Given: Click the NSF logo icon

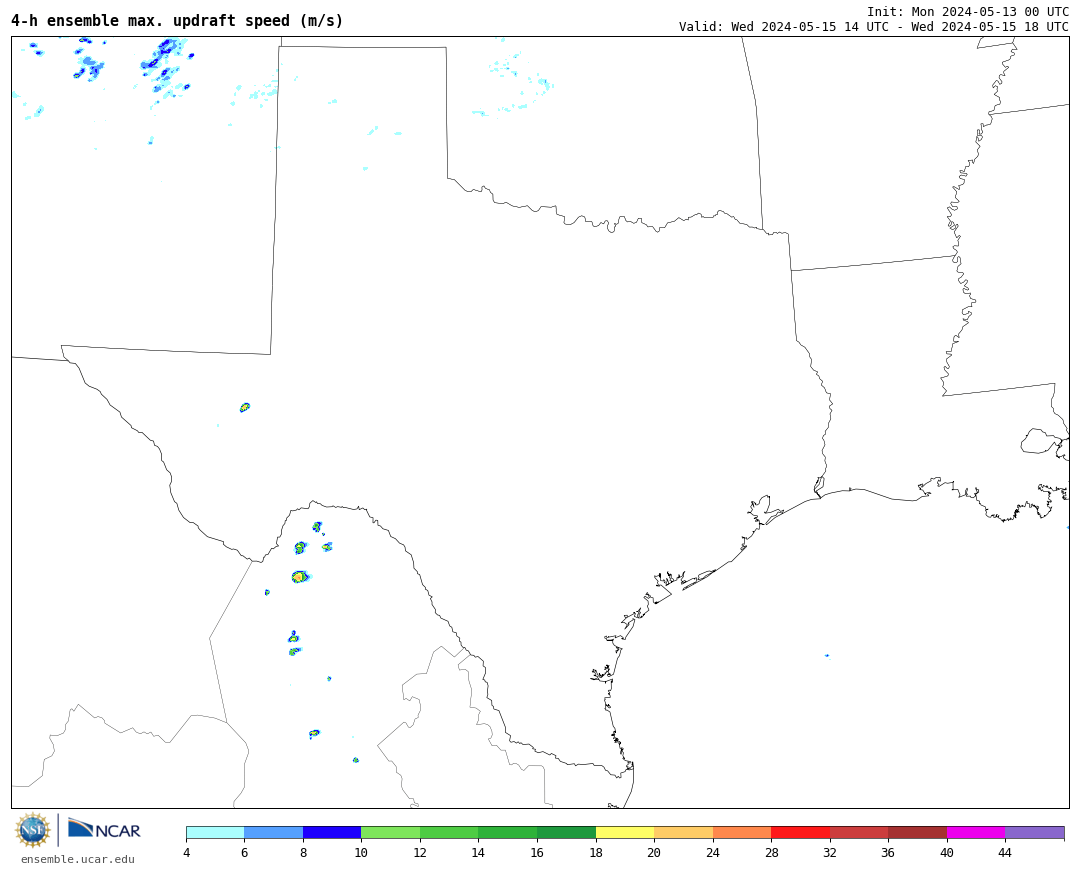Looking at the screenshot, I should point(32,830).
